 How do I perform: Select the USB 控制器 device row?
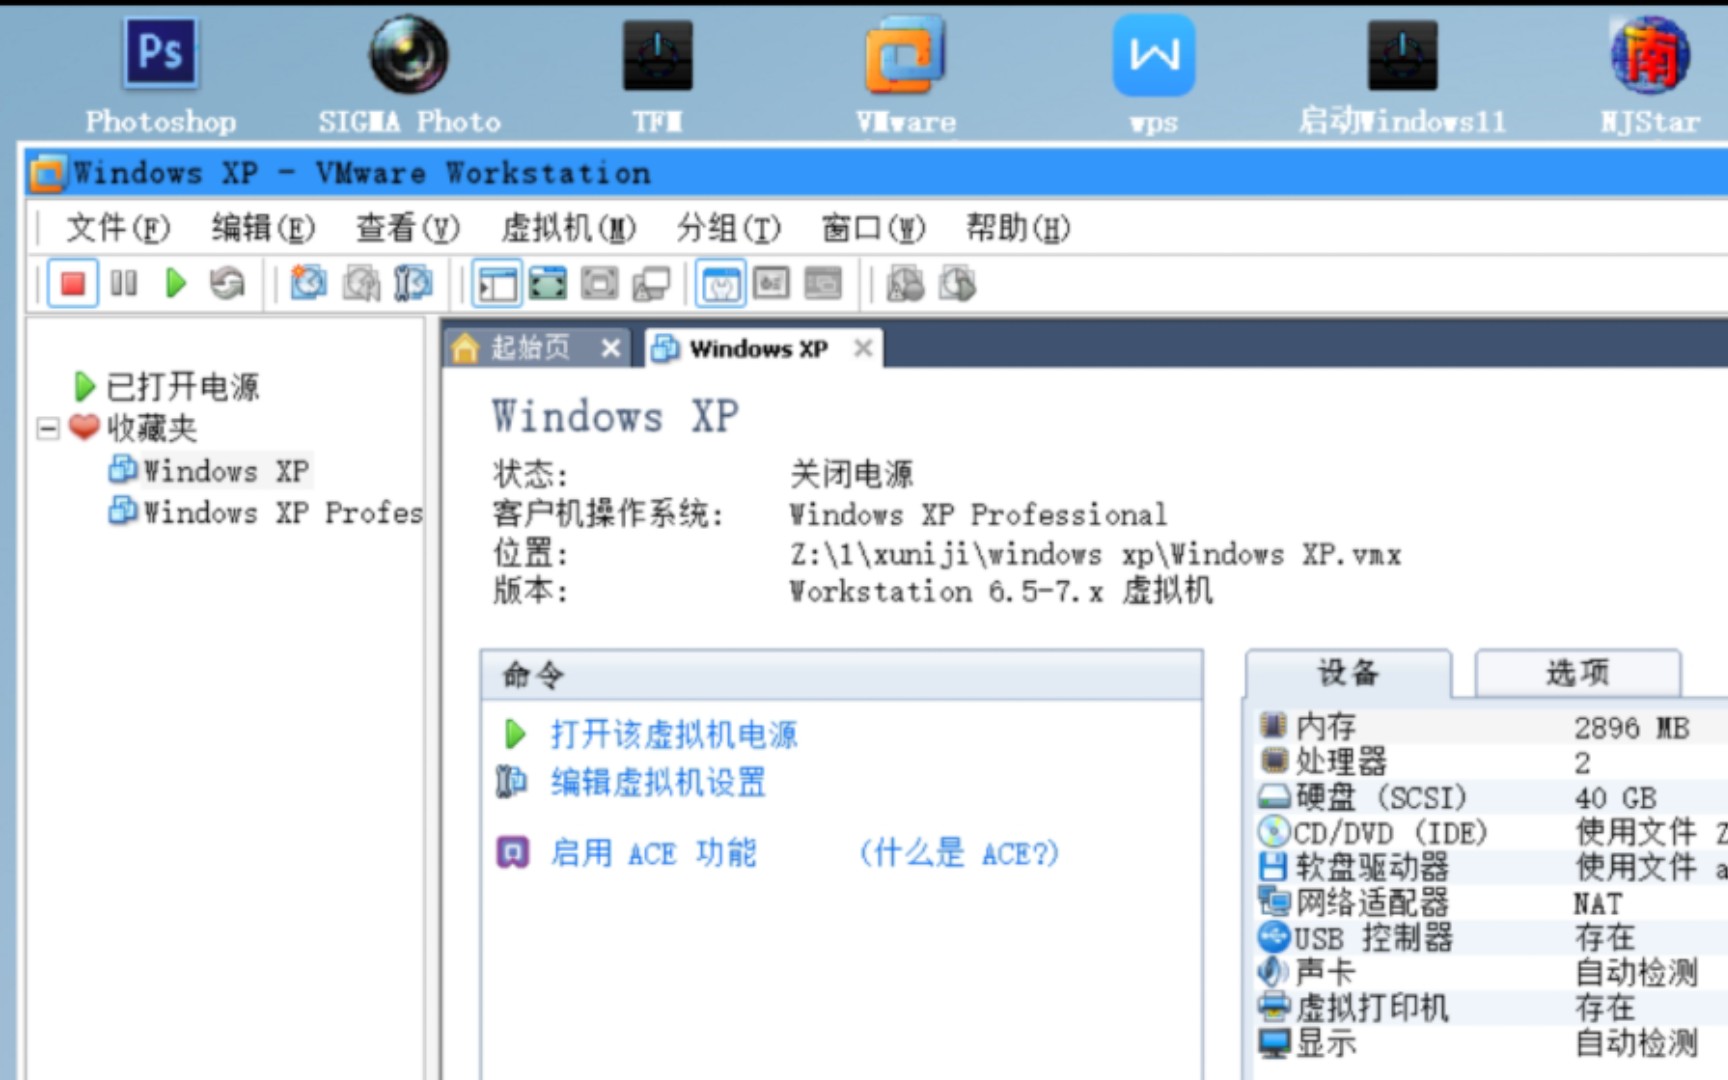1490,938
